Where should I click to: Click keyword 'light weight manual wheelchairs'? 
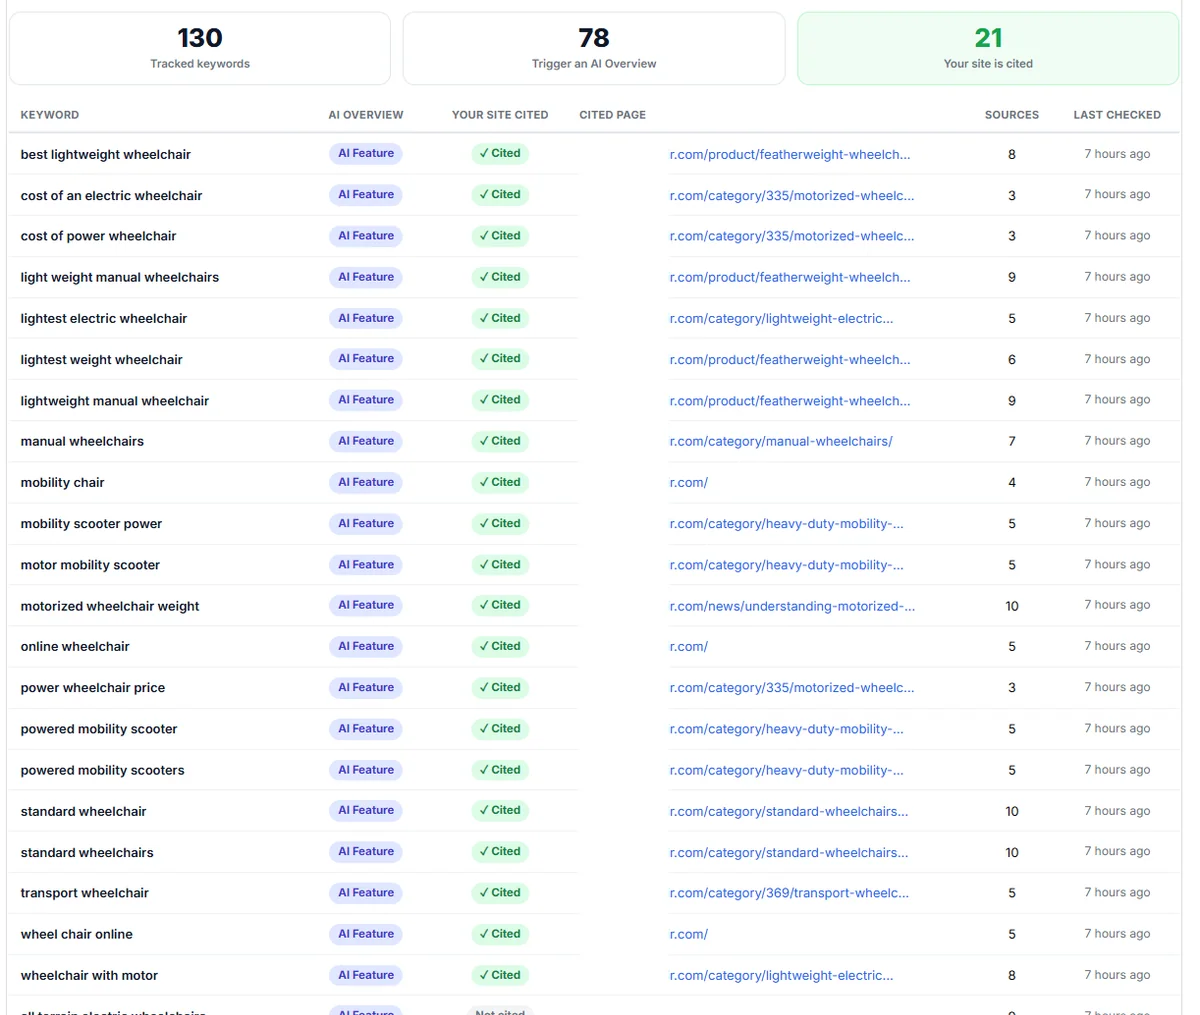pyautogui.click(x=119, y=277)
